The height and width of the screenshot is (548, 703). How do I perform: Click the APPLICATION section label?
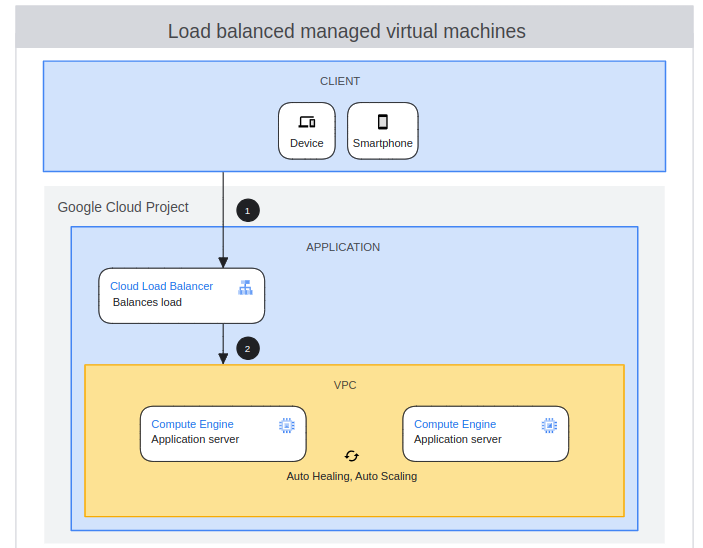click(x=343, y=247)
